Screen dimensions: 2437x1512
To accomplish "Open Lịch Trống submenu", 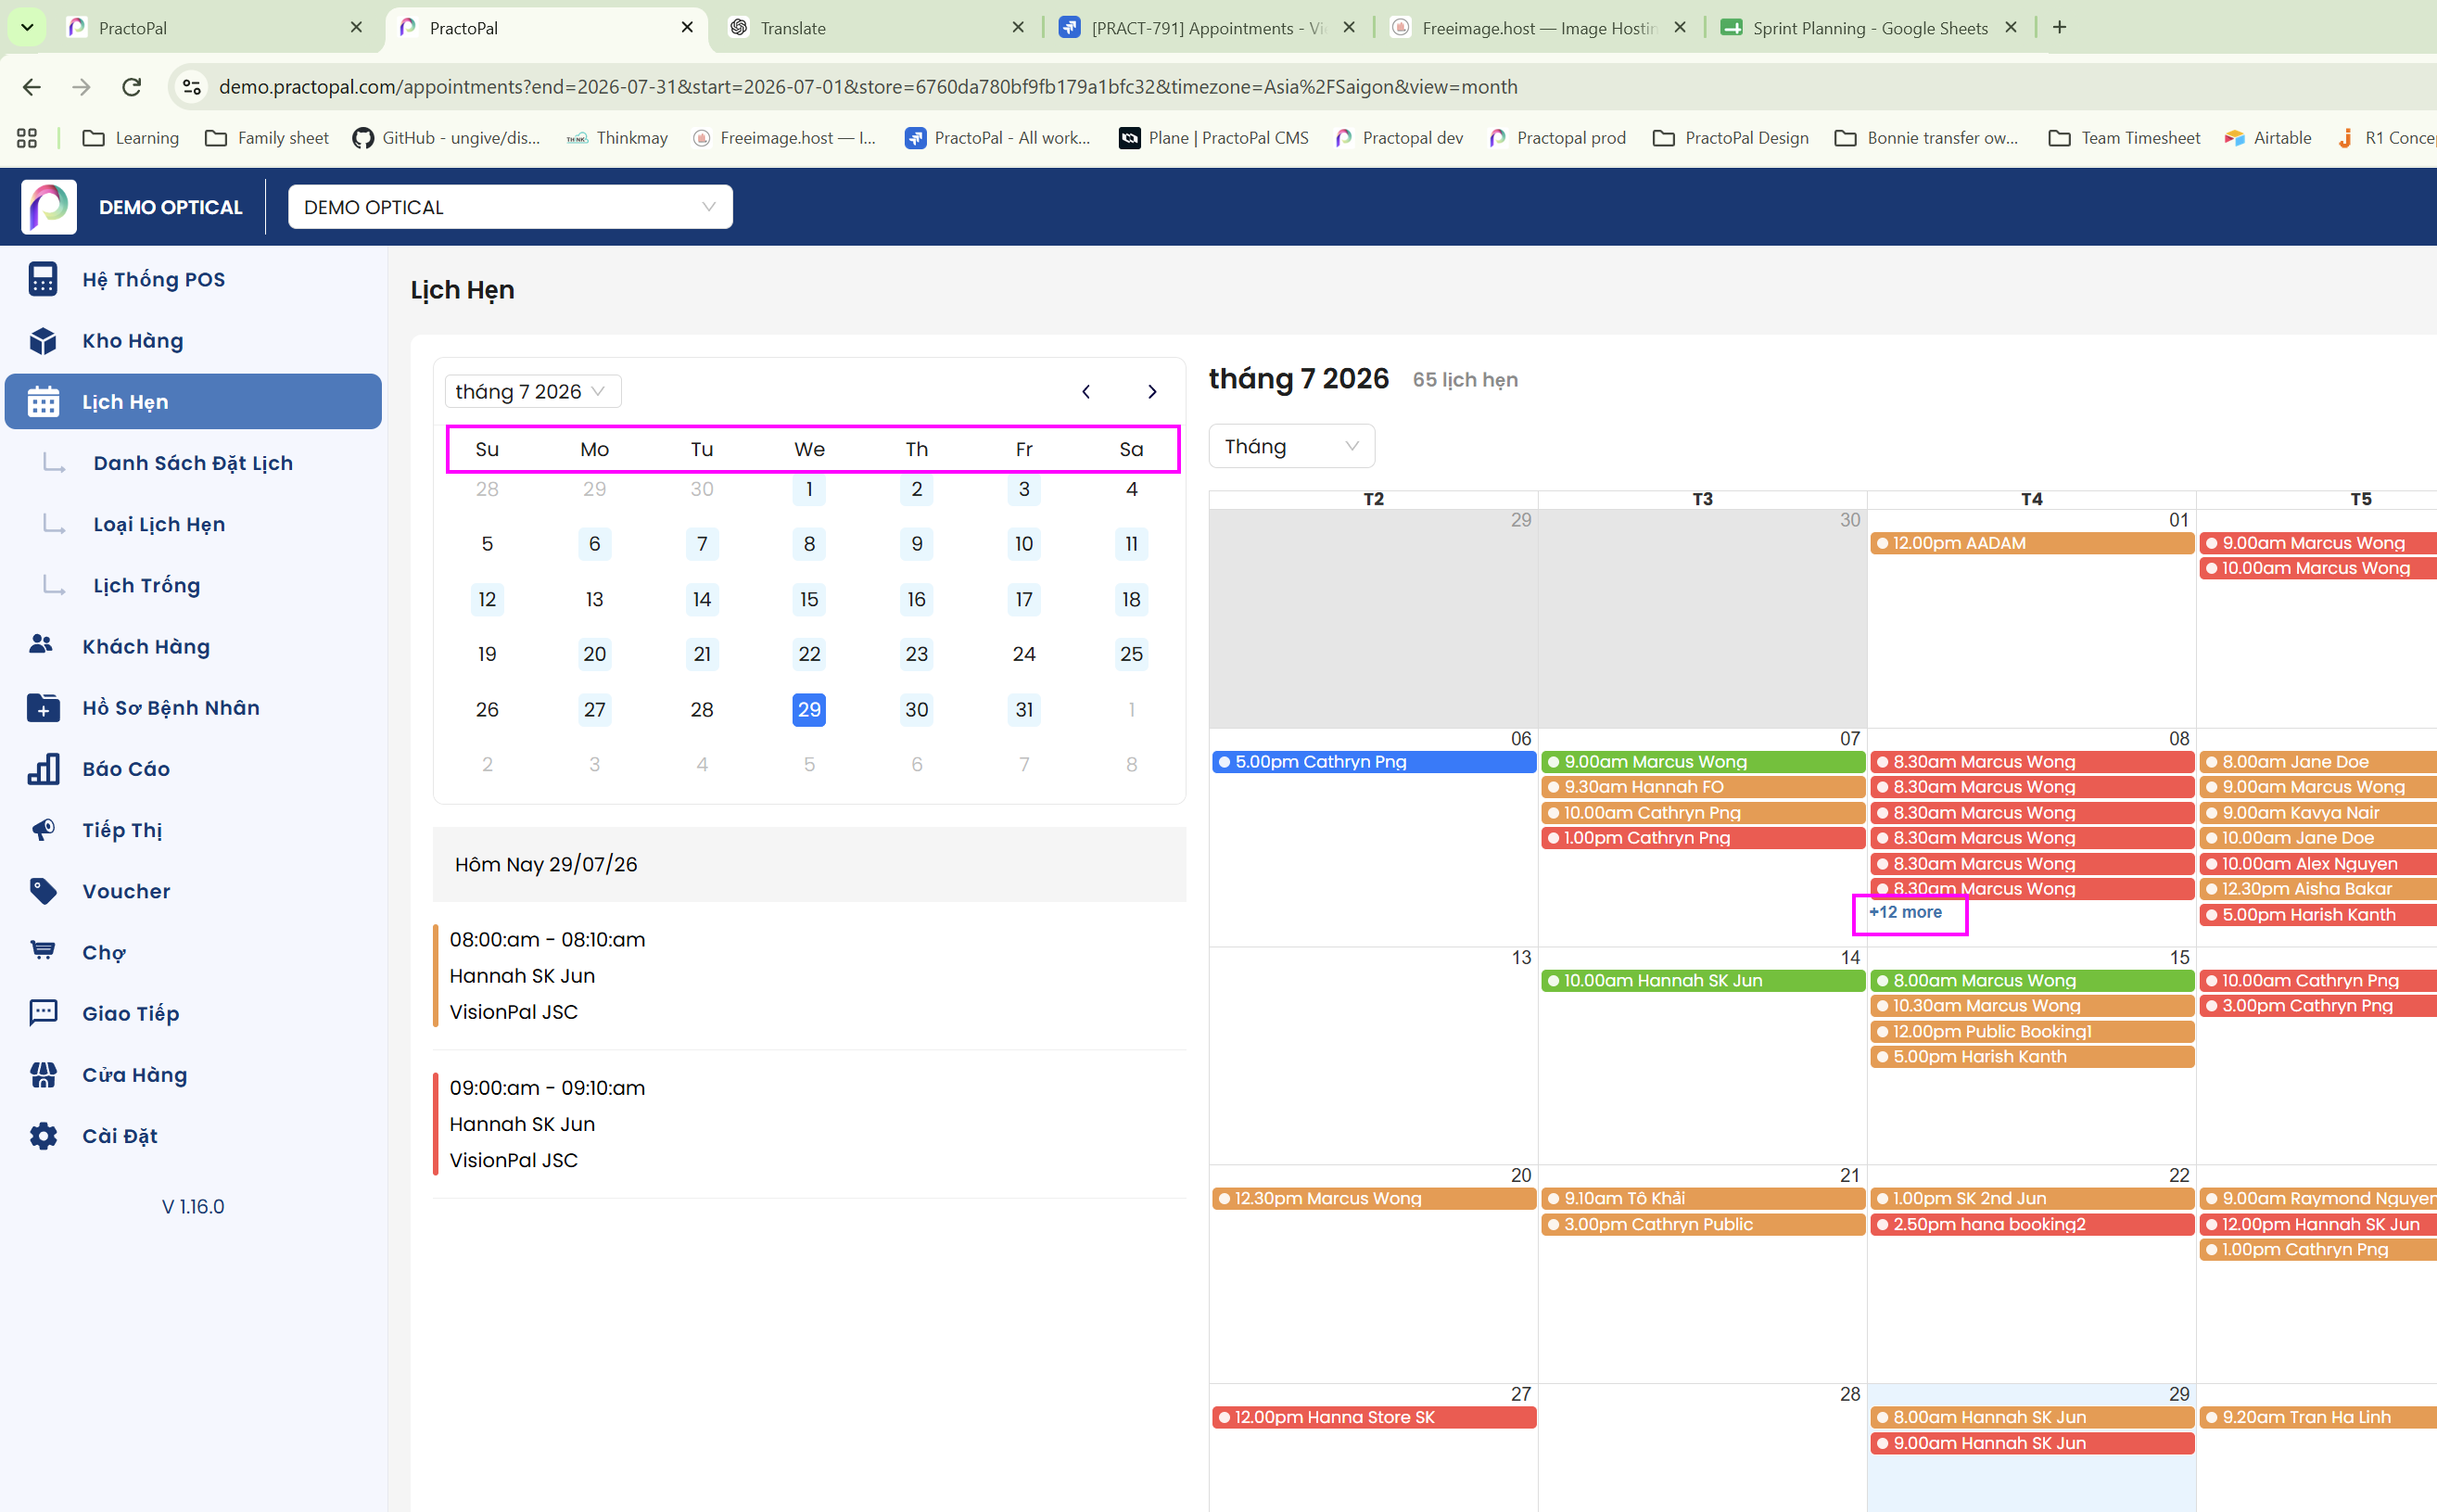I will point(147,585).
